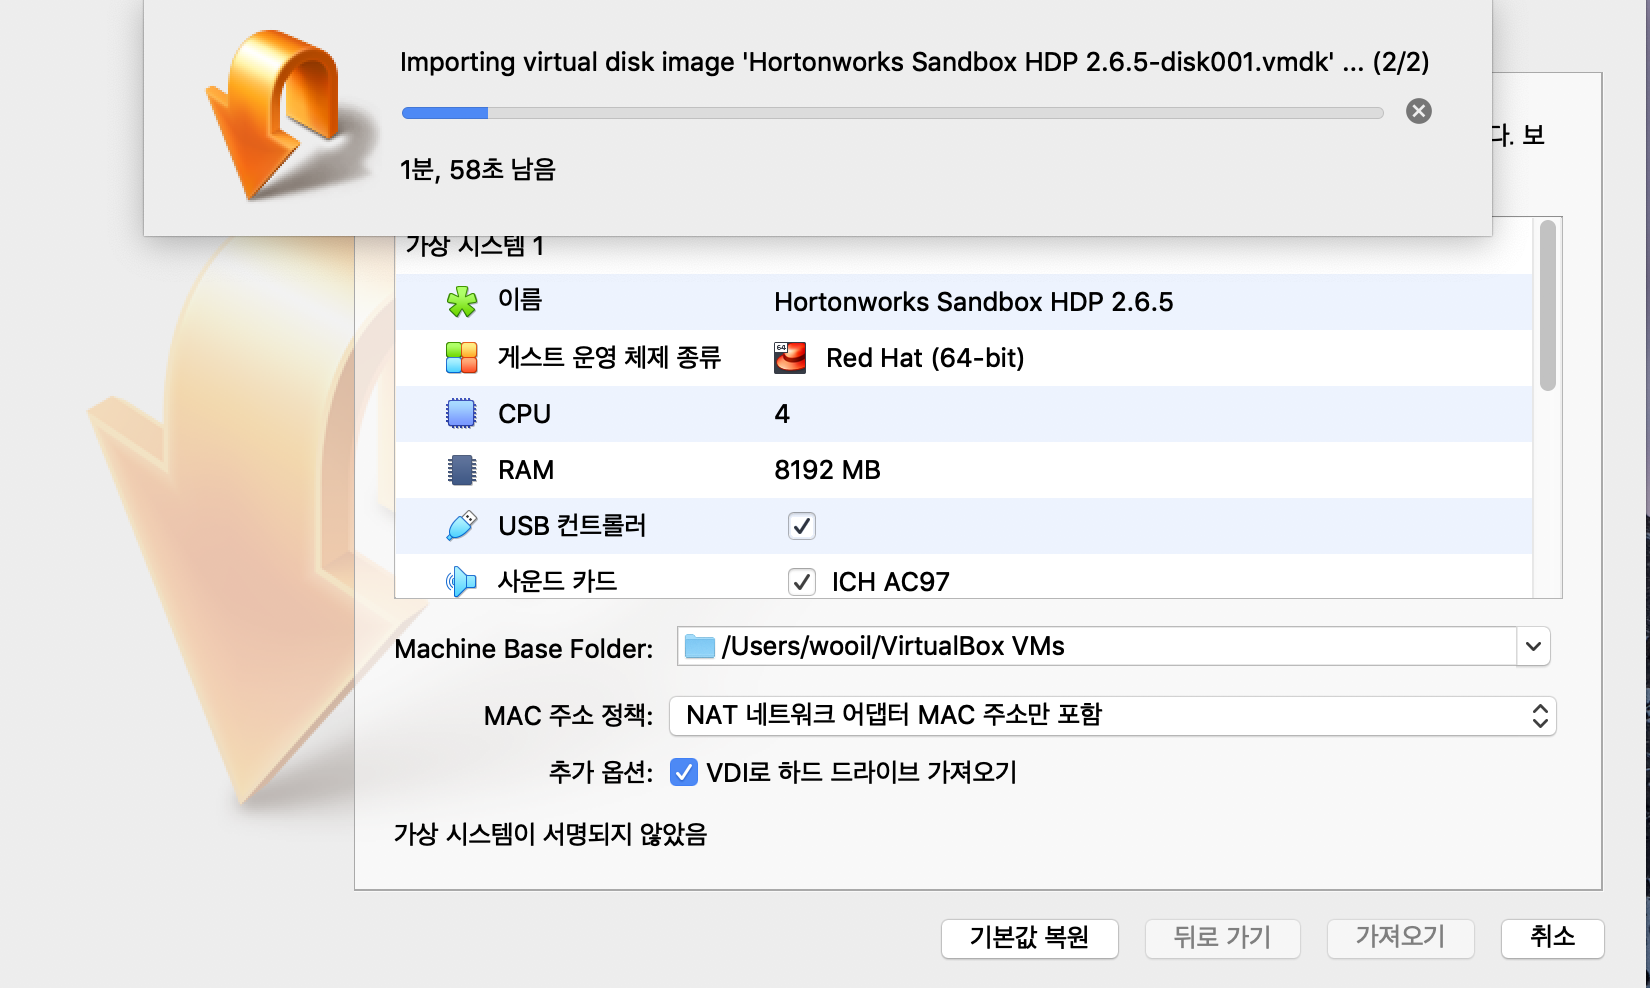
Task: Select the green name icon row
Action: pos(461,301)
